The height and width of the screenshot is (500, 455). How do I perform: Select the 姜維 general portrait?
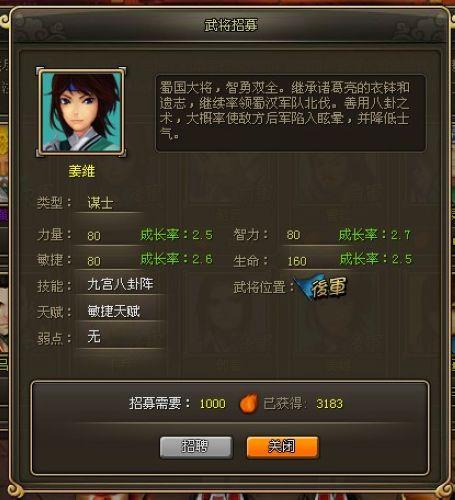tap(81, 112)
